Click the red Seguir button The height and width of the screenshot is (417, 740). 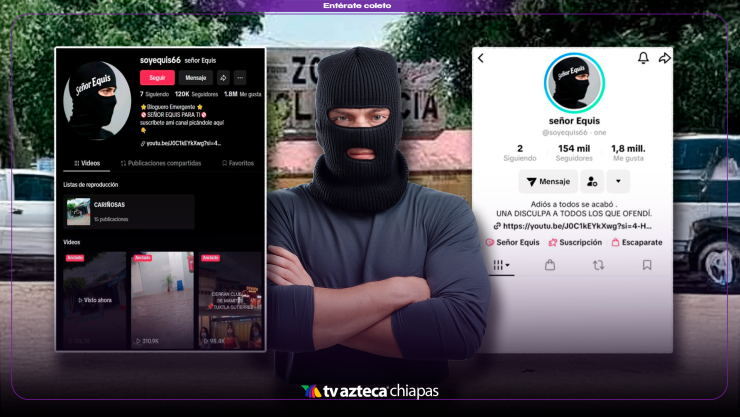pyautogui.click(x=157, y=77)
